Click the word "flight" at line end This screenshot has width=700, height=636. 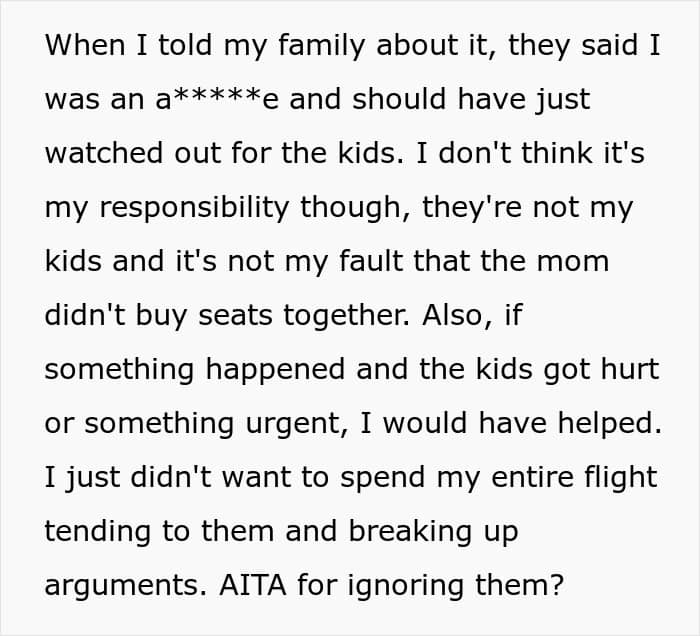[619, 479]
